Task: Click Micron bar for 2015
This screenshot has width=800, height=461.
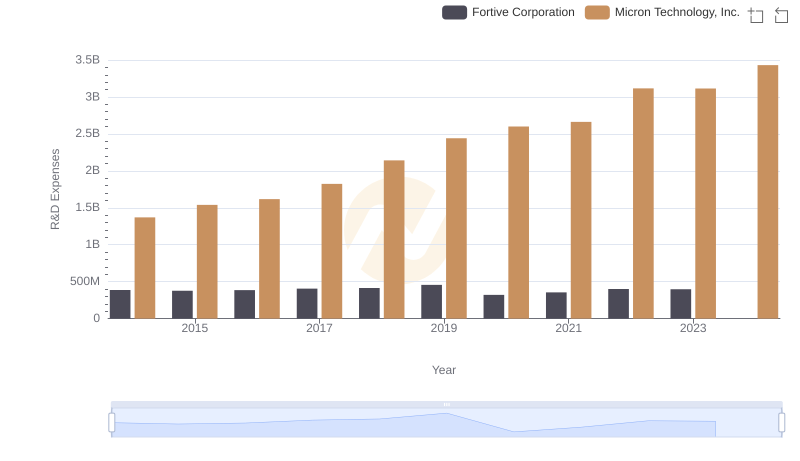Action: click(207, 262)
